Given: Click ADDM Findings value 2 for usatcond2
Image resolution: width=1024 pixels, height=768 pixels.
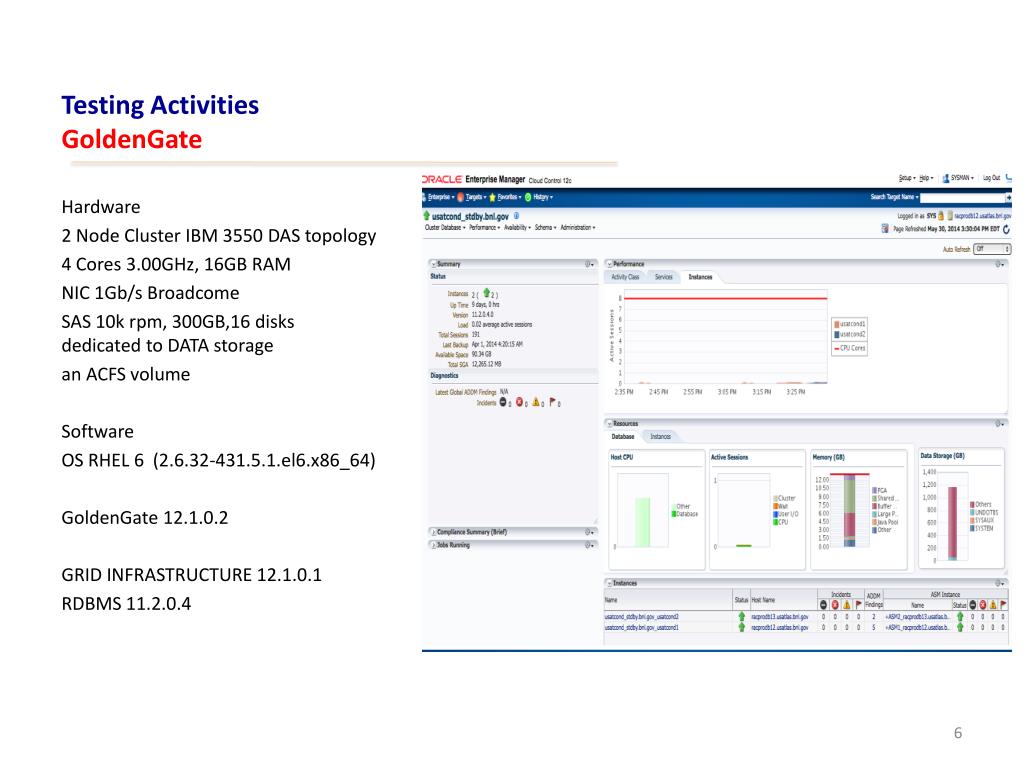Looking at the screenshot, I should click(x=874, y=616).
